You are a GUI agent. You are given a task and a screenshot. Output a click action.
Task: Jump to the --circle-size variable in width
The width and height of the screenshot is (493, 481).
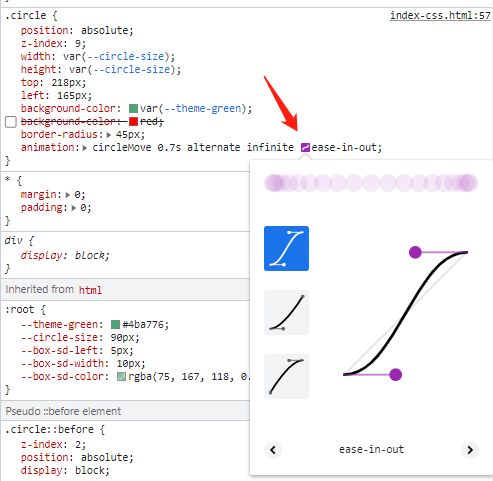[x=126, y=56]
